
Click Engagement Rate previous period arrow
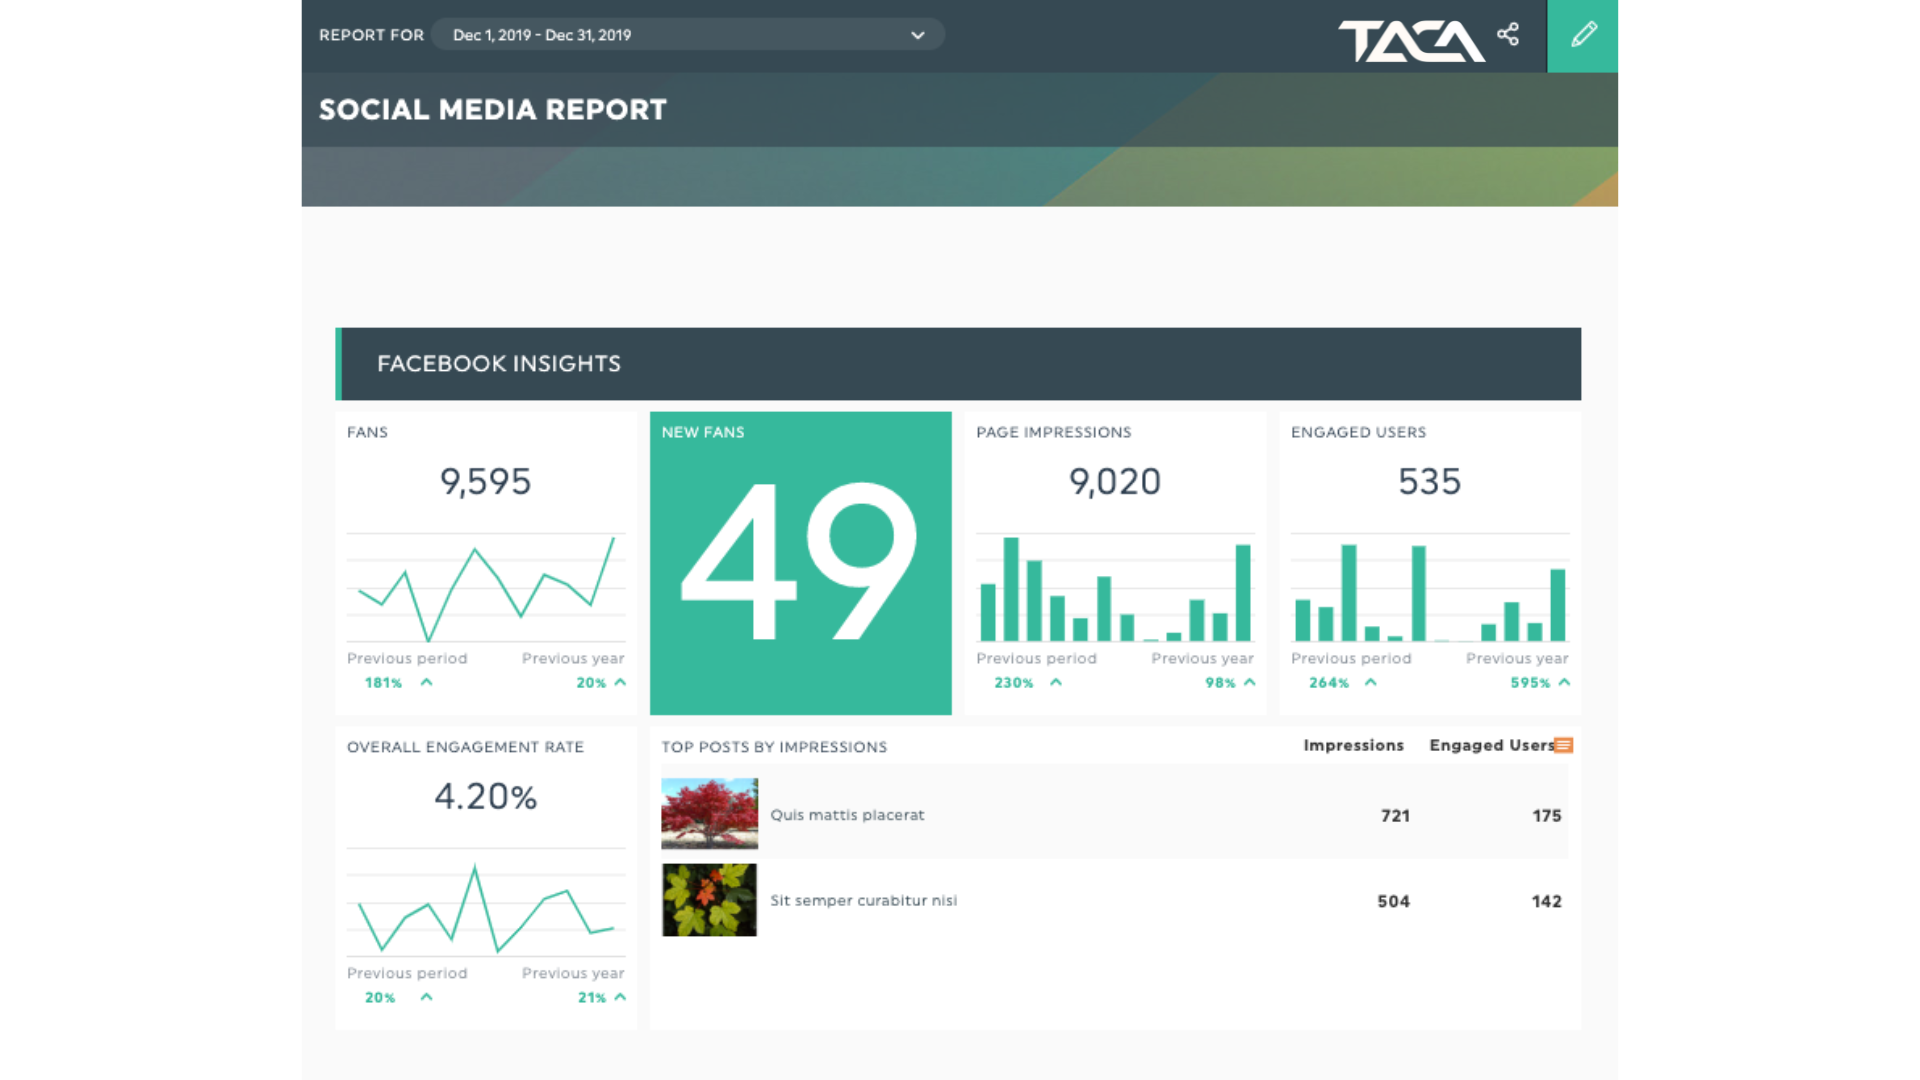pyautogui.click(x=427, y=997)
